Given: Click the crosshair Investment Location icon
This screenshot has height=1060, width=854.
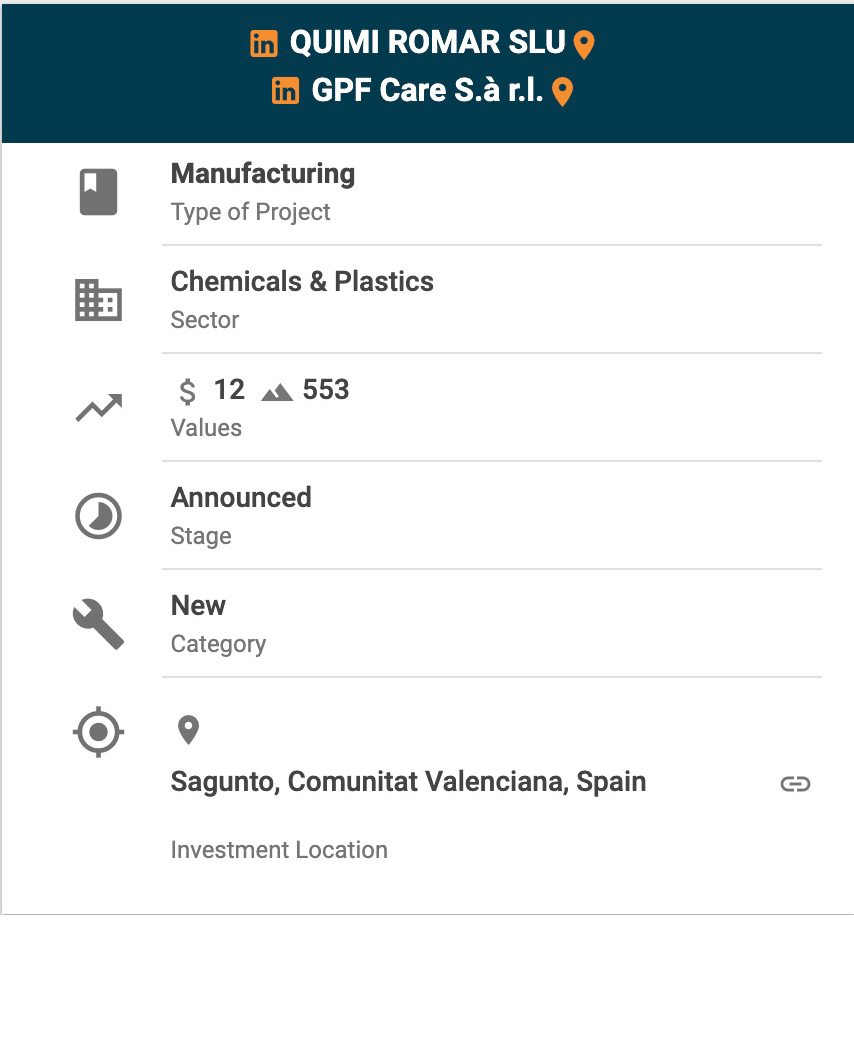Looking at the screenshot, I should pos(99,732).
